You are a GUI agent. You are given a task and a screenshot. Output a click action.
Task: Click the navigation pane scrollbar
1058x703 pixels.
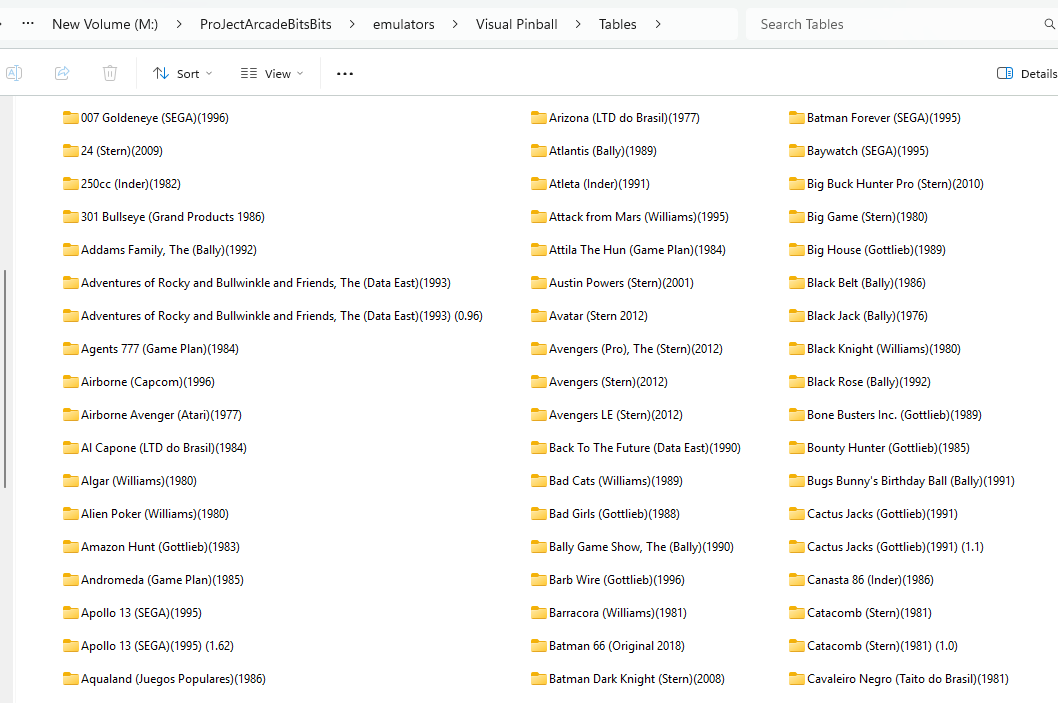[x=5, y=378]
